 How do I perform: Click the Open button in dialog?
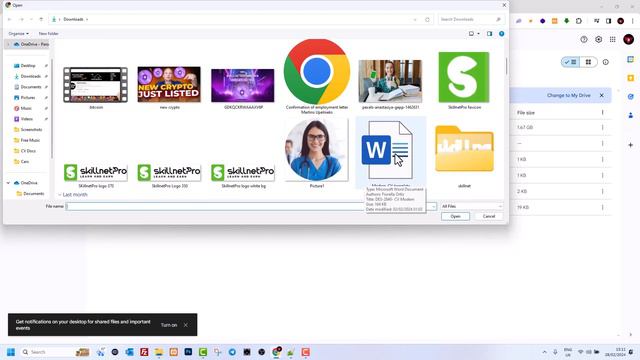455,216
